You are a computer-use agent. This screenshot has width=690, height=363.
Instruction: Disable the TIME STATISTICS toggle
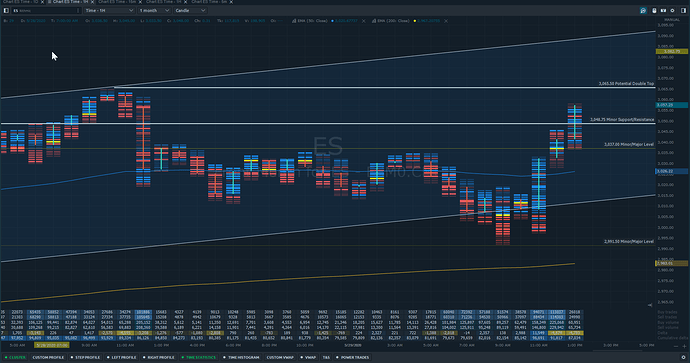(198, 357)
